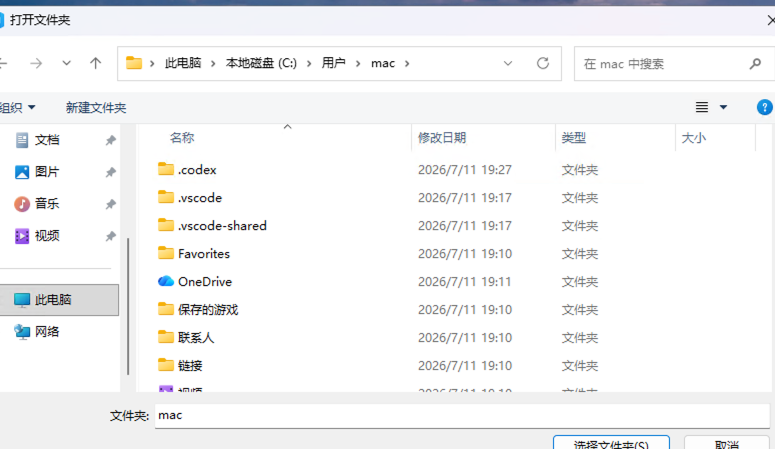Click the 联系人 folder icon

pos(166,337)
